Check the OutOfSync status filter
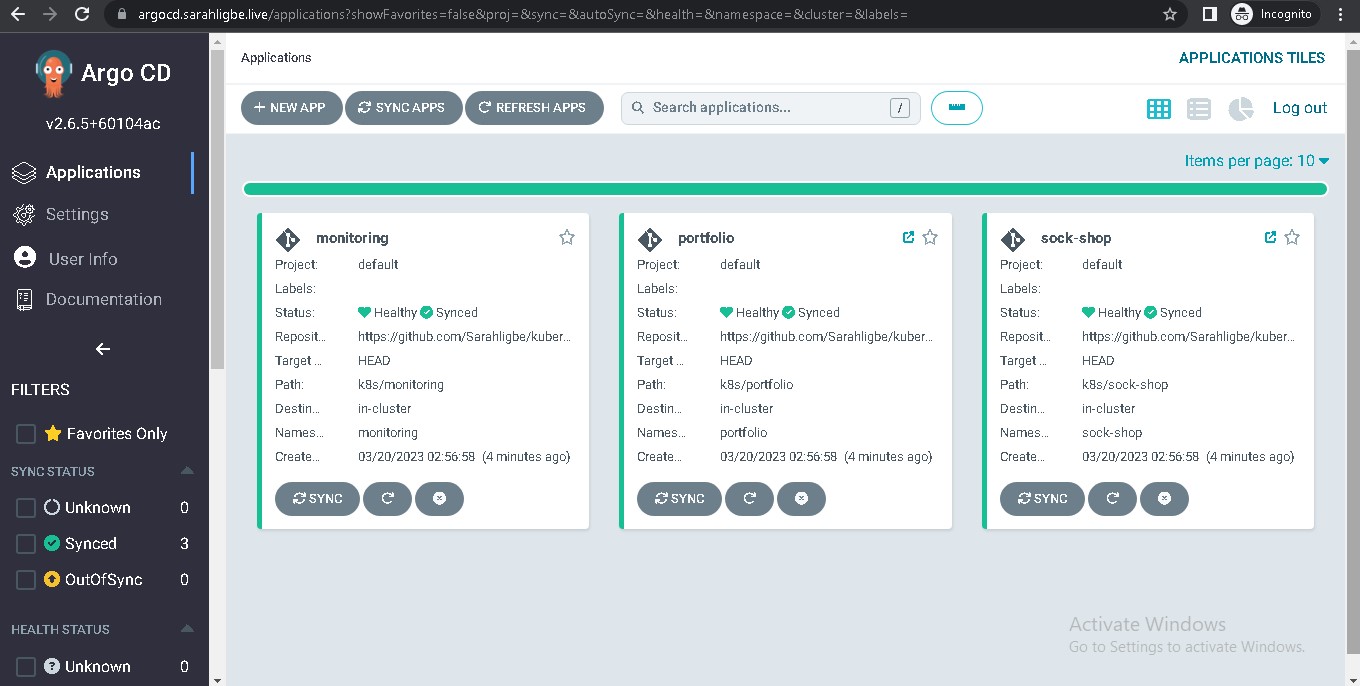The image size is (1360, 686). [x=26, y=580]
